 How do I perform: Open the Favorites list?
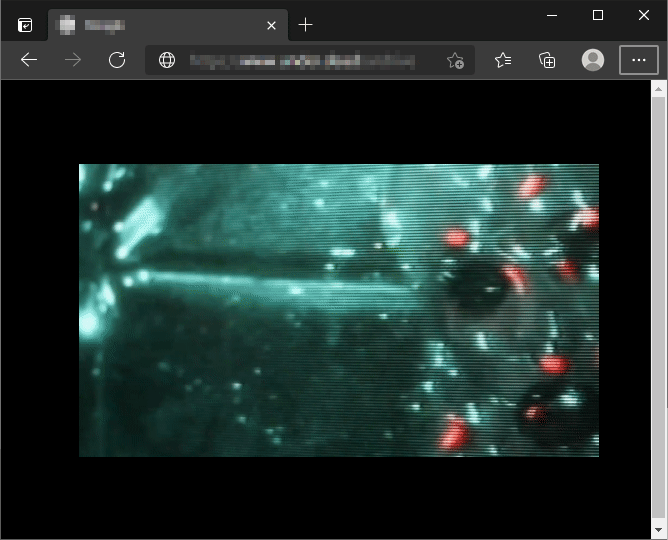coord(503,60)
